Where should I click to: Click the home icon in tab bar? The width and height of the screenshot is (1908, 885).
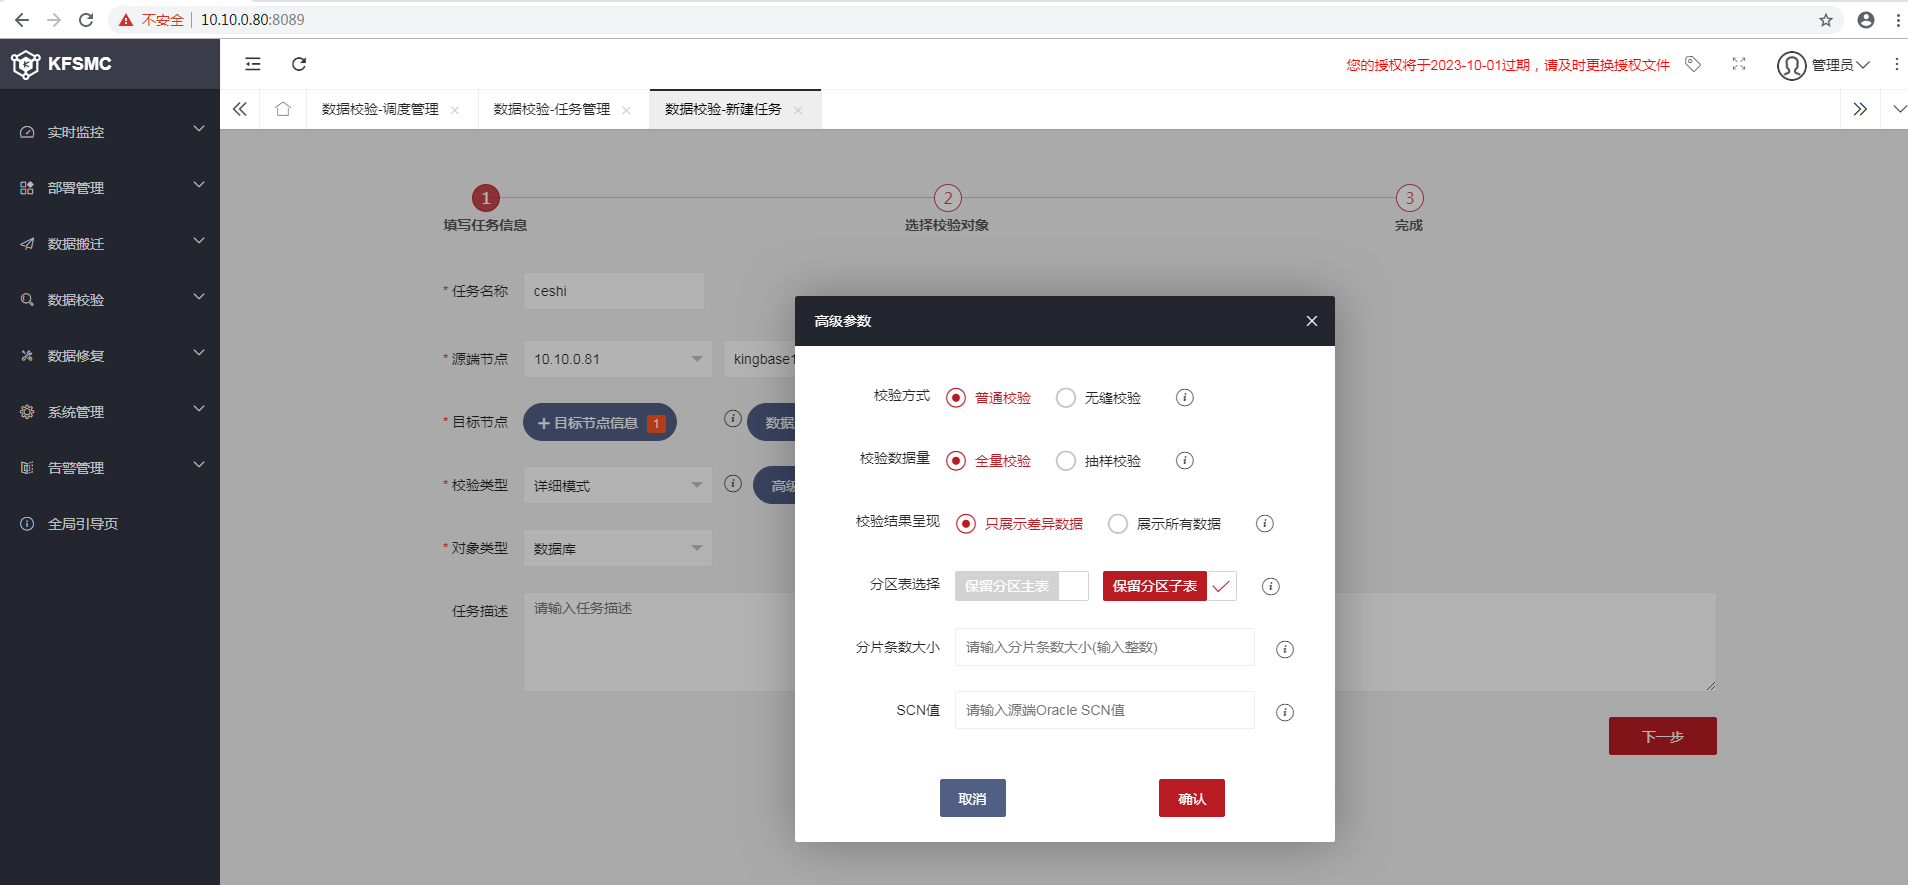click(x=283, y=109)
